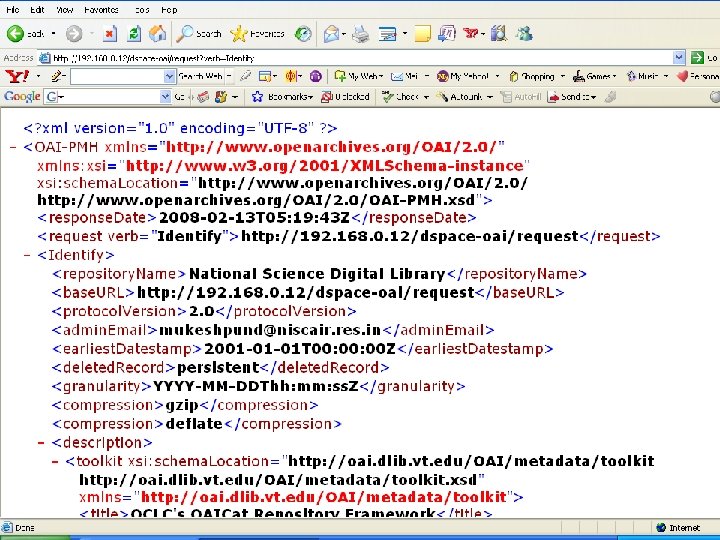Print the page with printer icon
Image resolution: width=720 pixels, height=540 pixels.
(x=360, y=34)
